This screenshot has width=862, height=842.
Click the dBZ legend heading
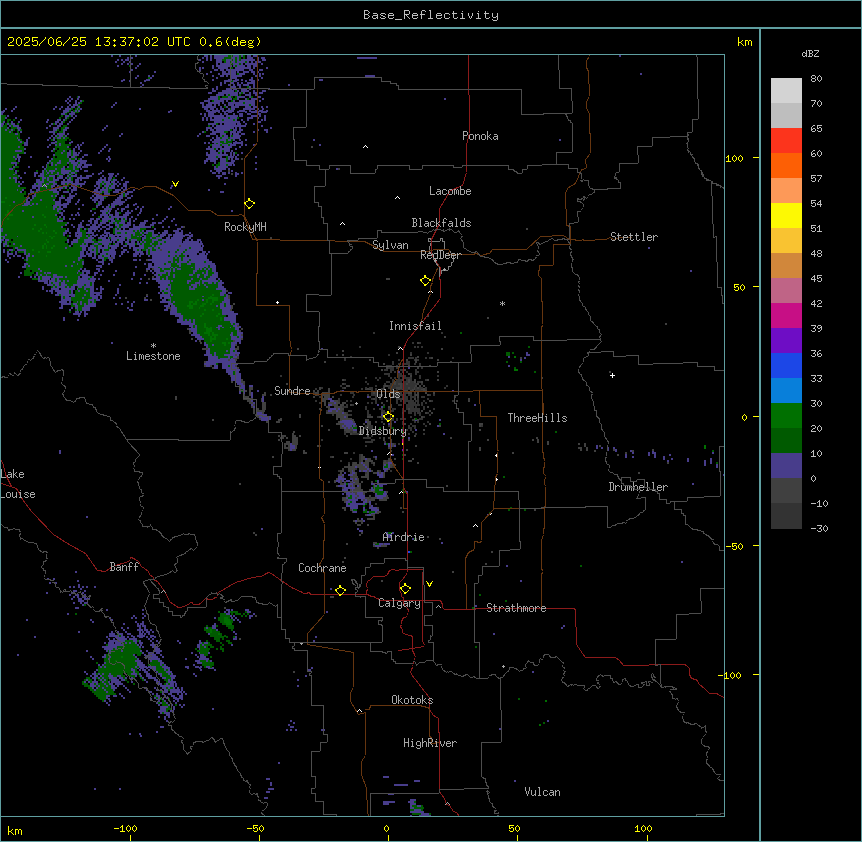[x=810, y=54]
